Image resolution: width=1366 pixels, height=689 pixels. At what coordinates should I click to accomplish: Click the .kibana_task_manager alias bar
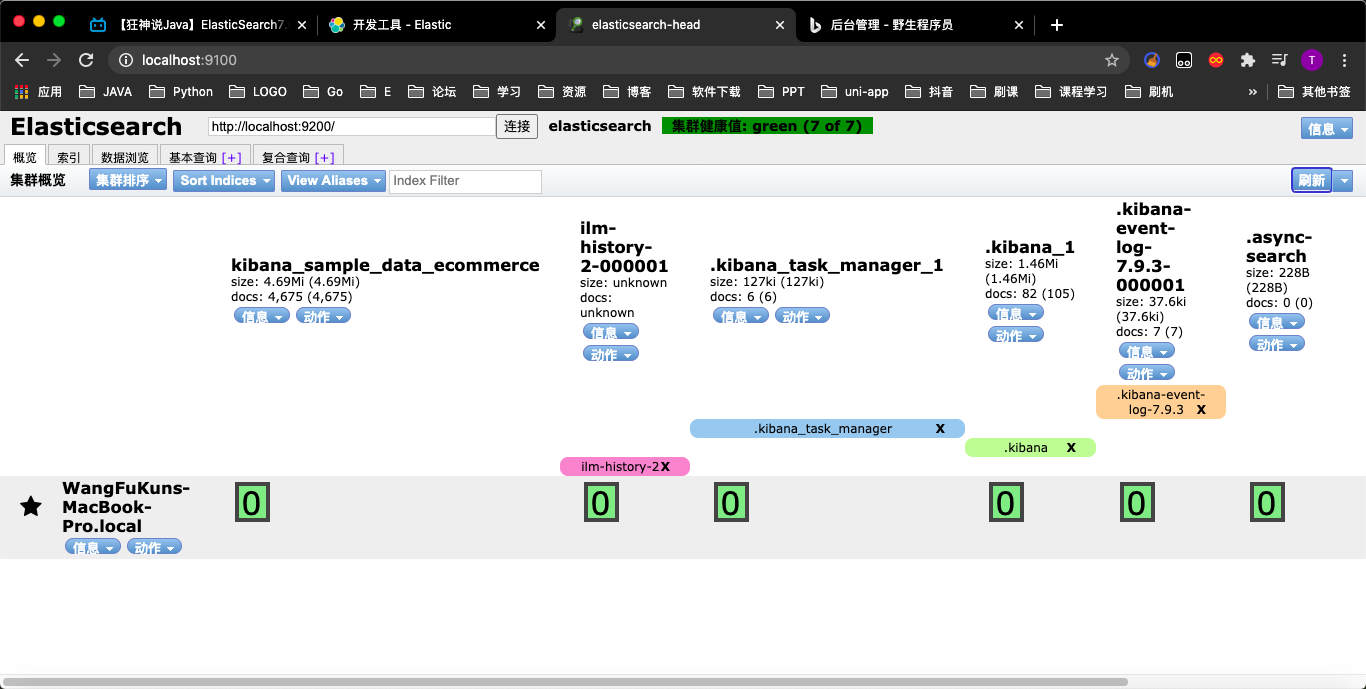coord(827,428)
